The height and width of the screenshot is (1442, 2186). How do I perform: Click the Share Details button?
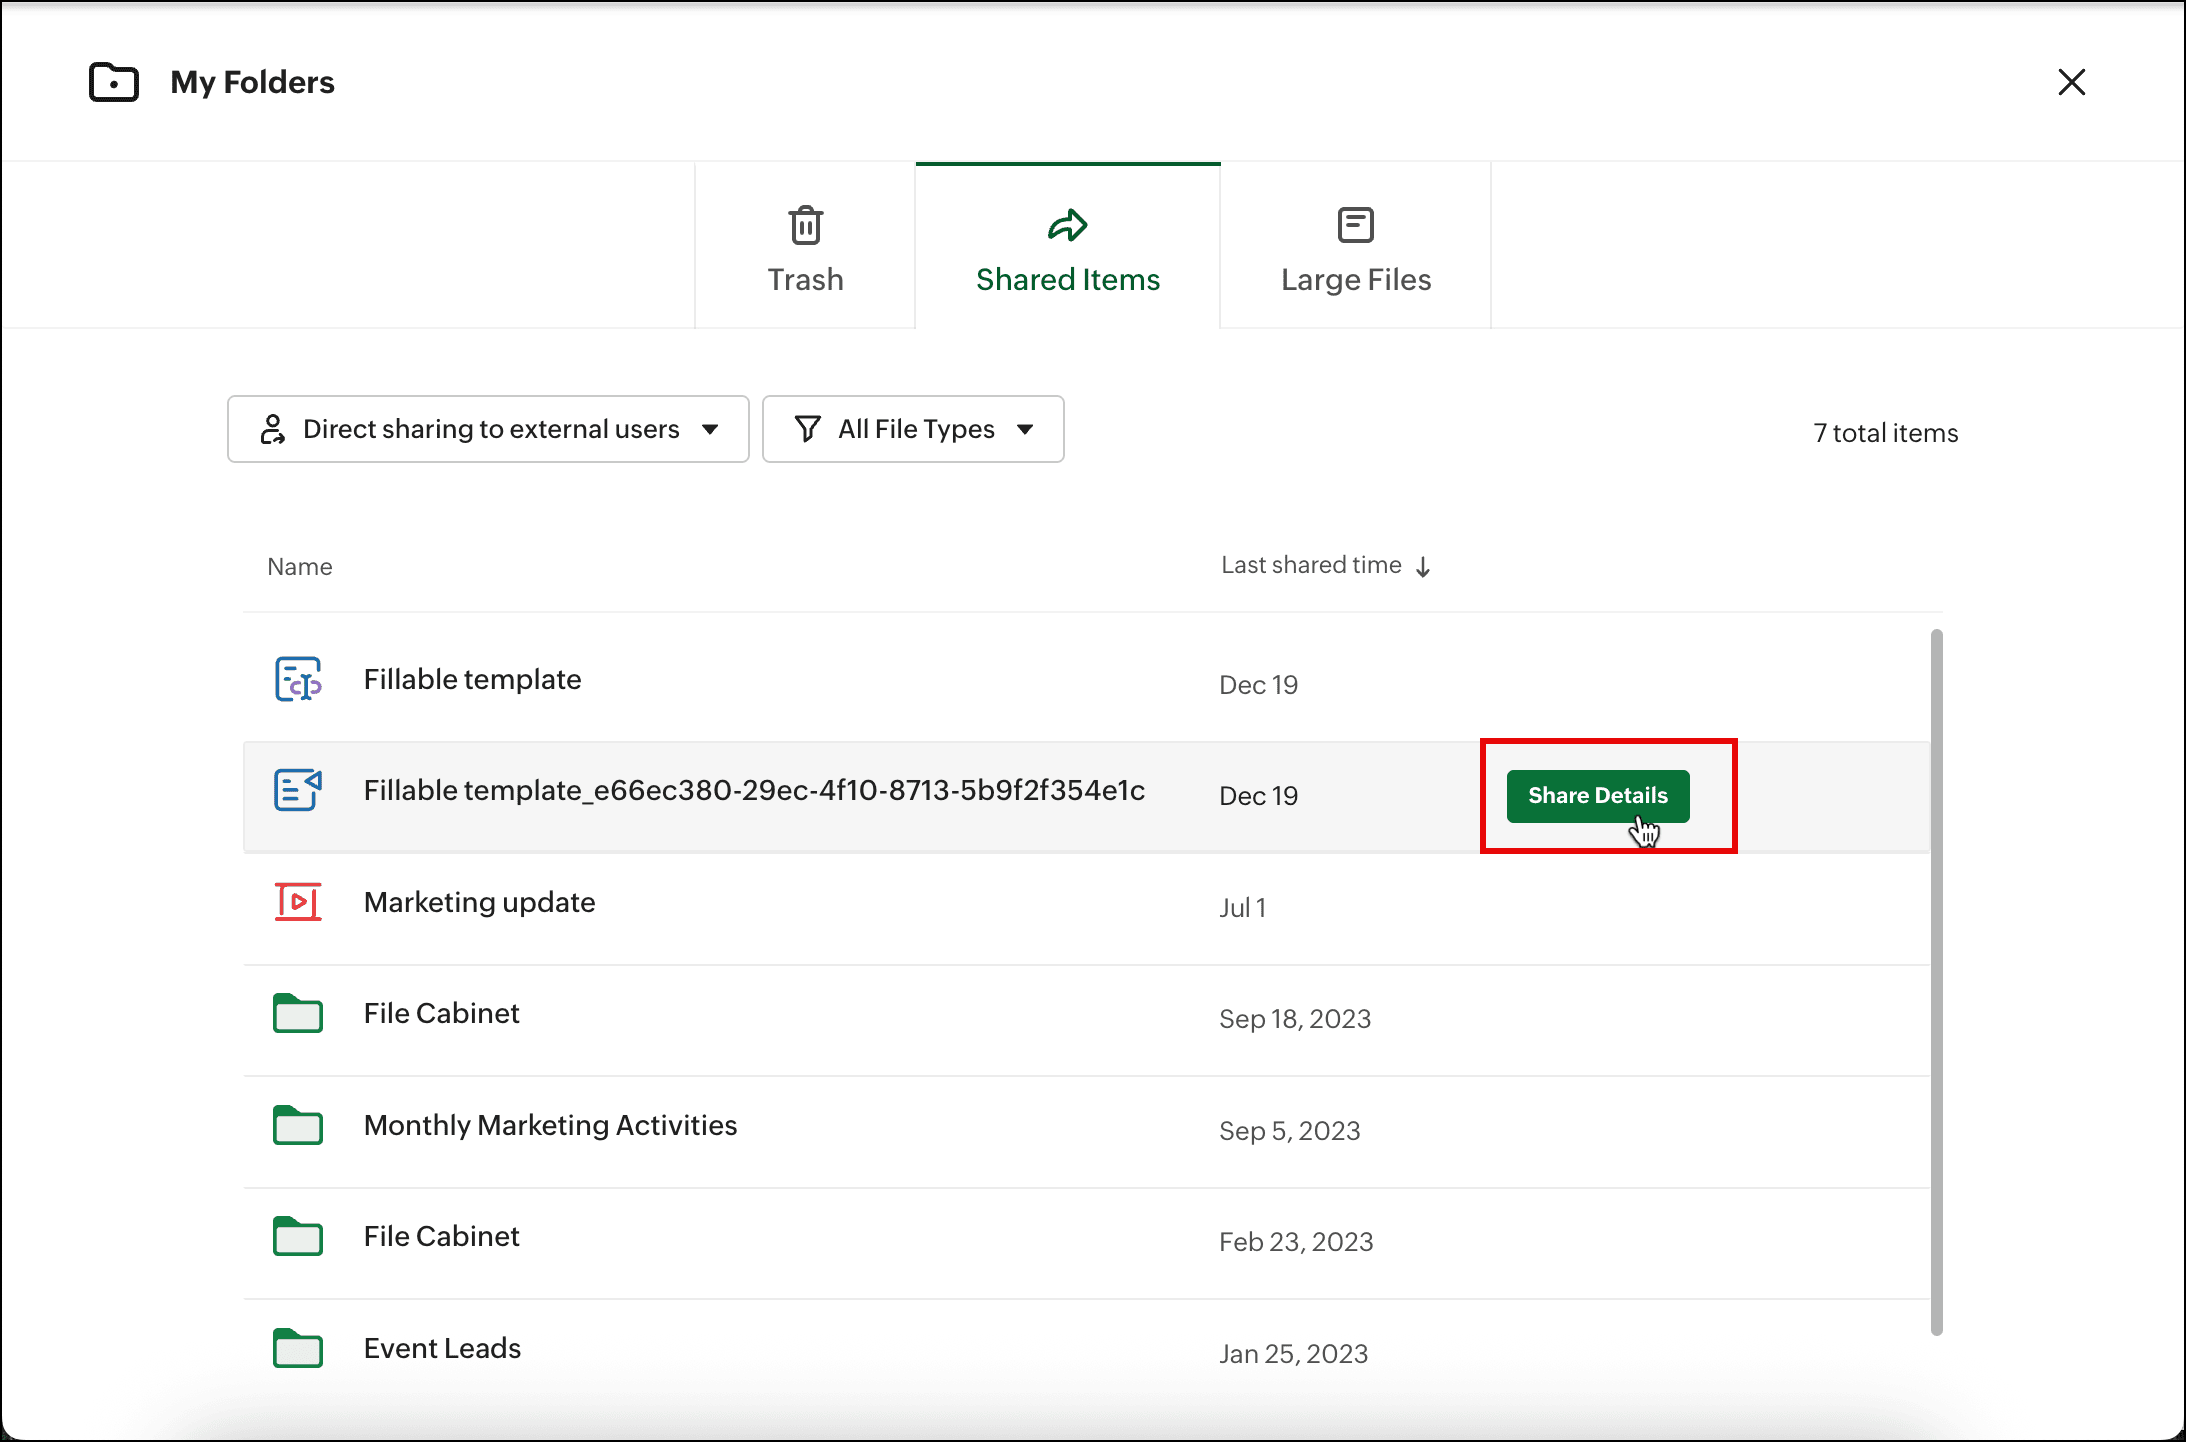point(1597,796)
